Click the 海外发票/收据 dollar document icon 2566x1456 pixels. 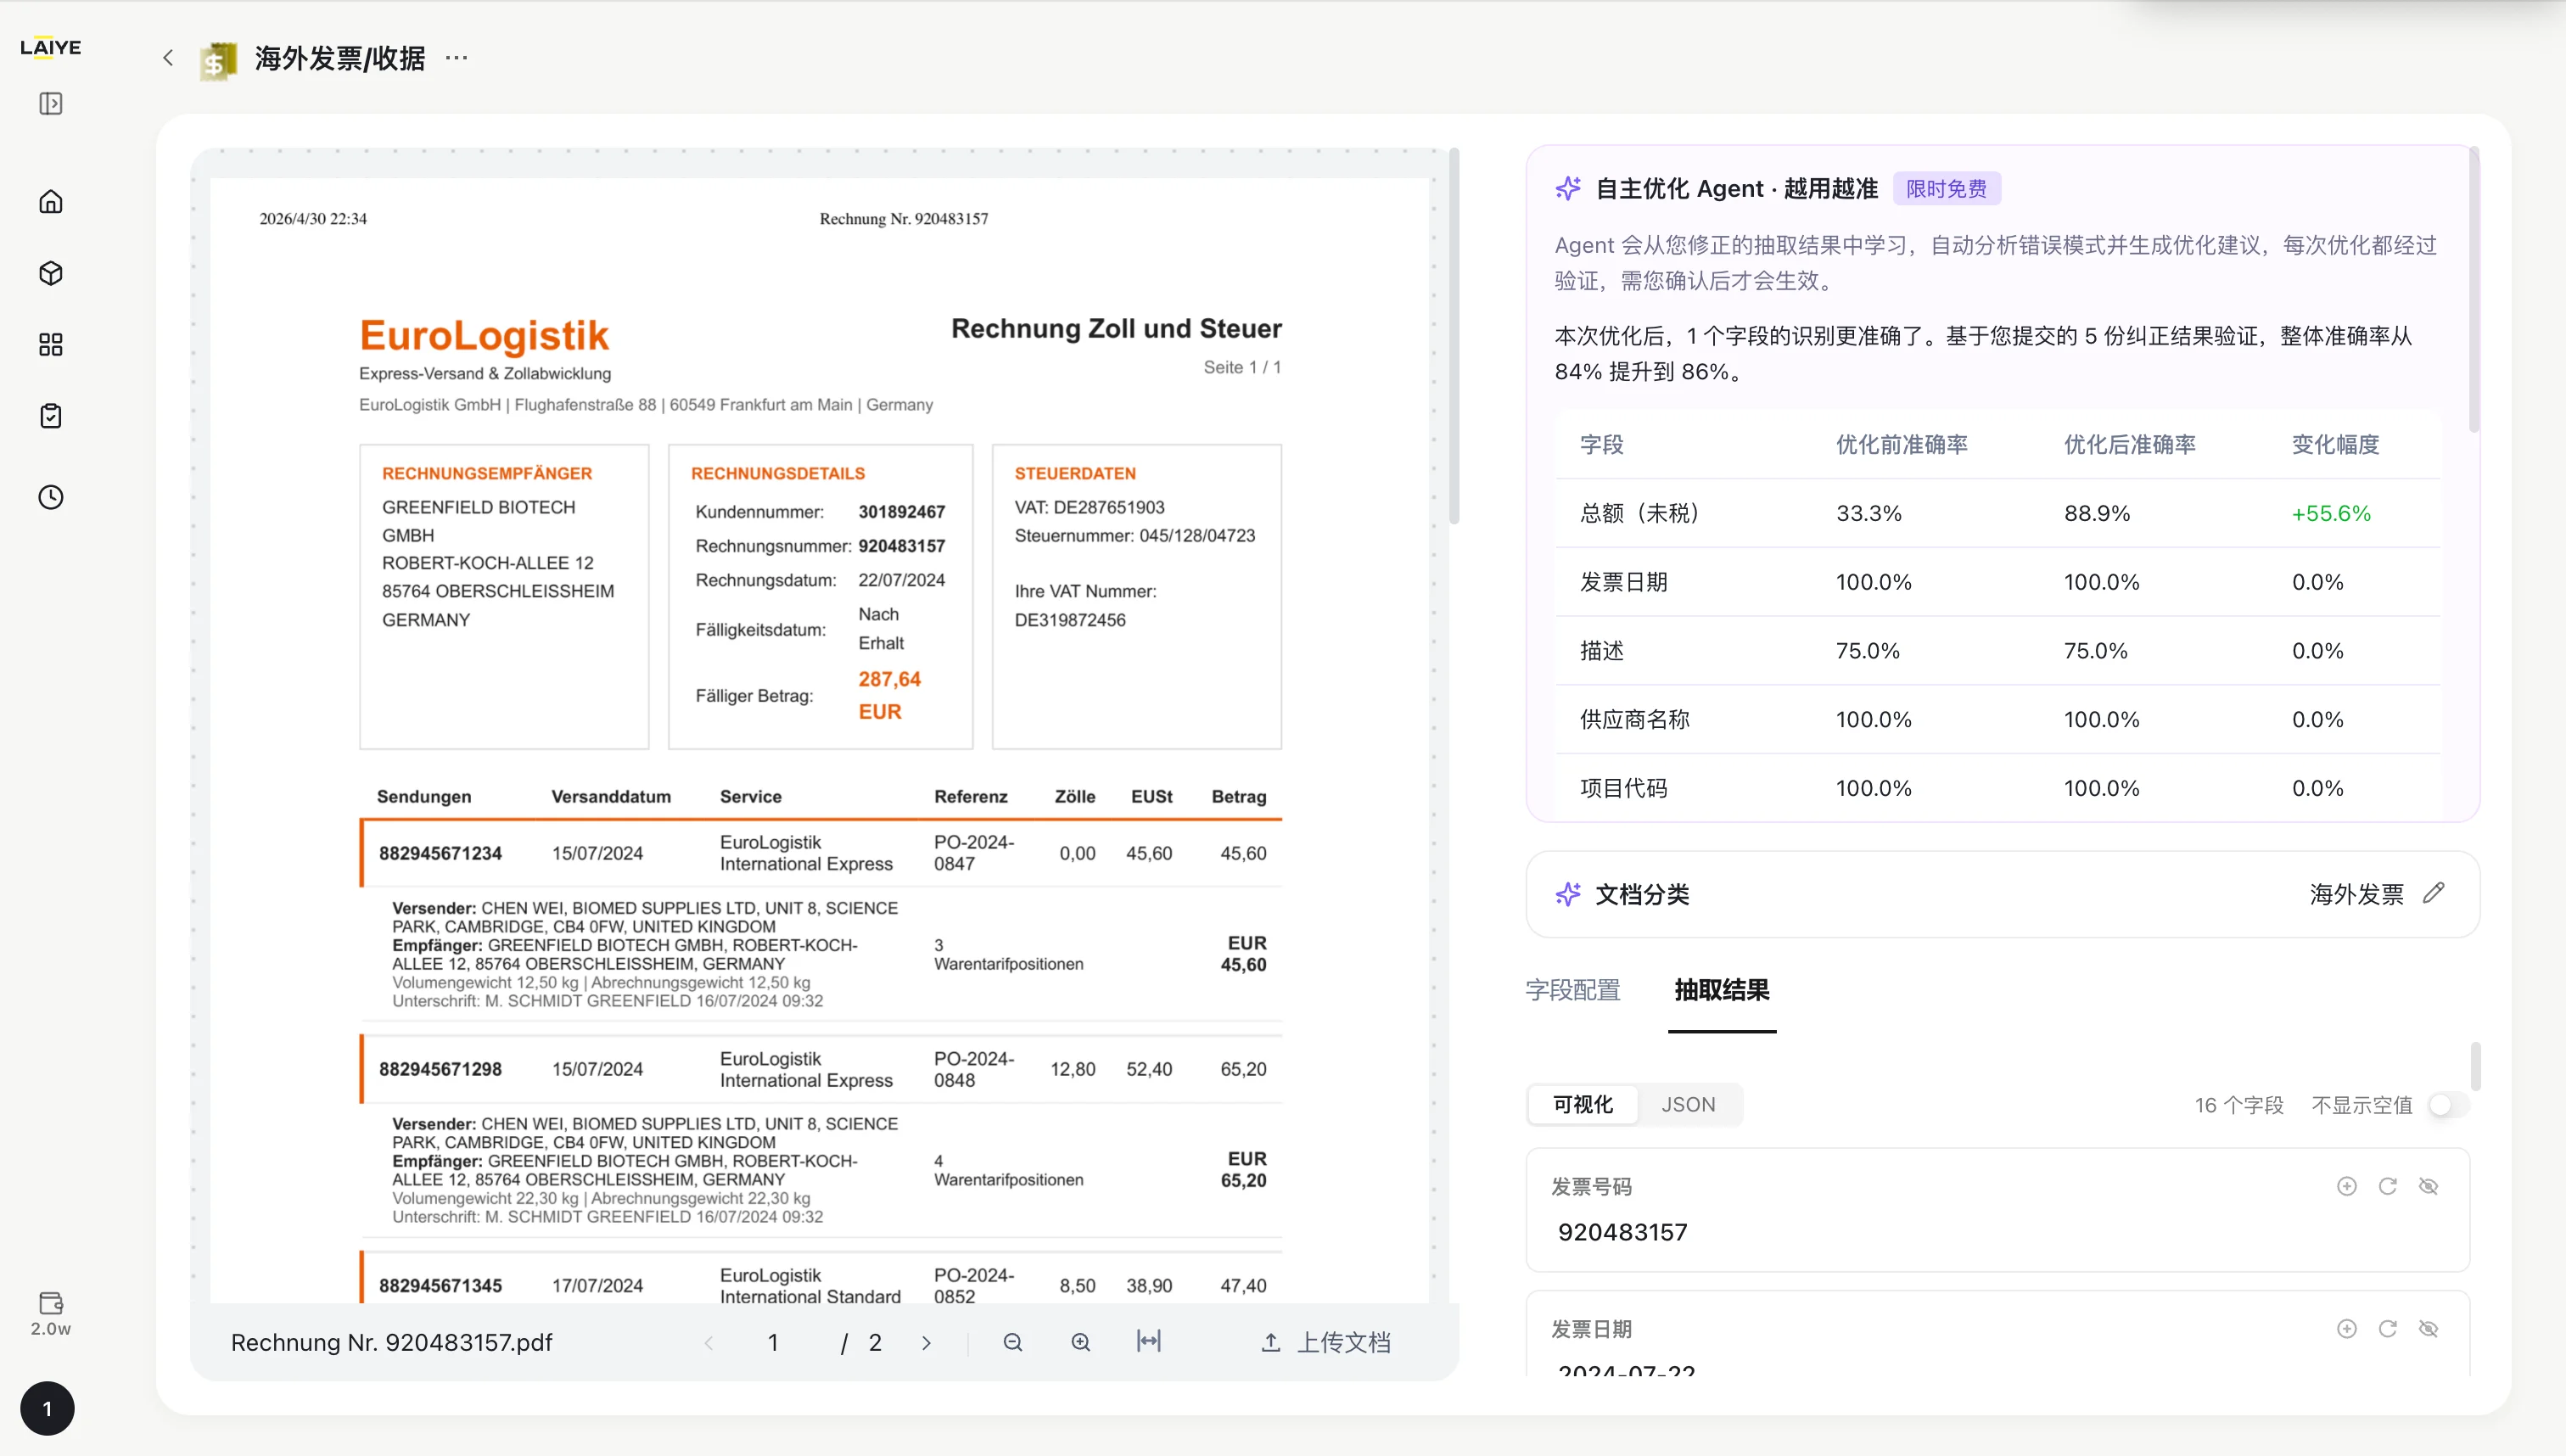pyautogui.click(x=218, y=60)
